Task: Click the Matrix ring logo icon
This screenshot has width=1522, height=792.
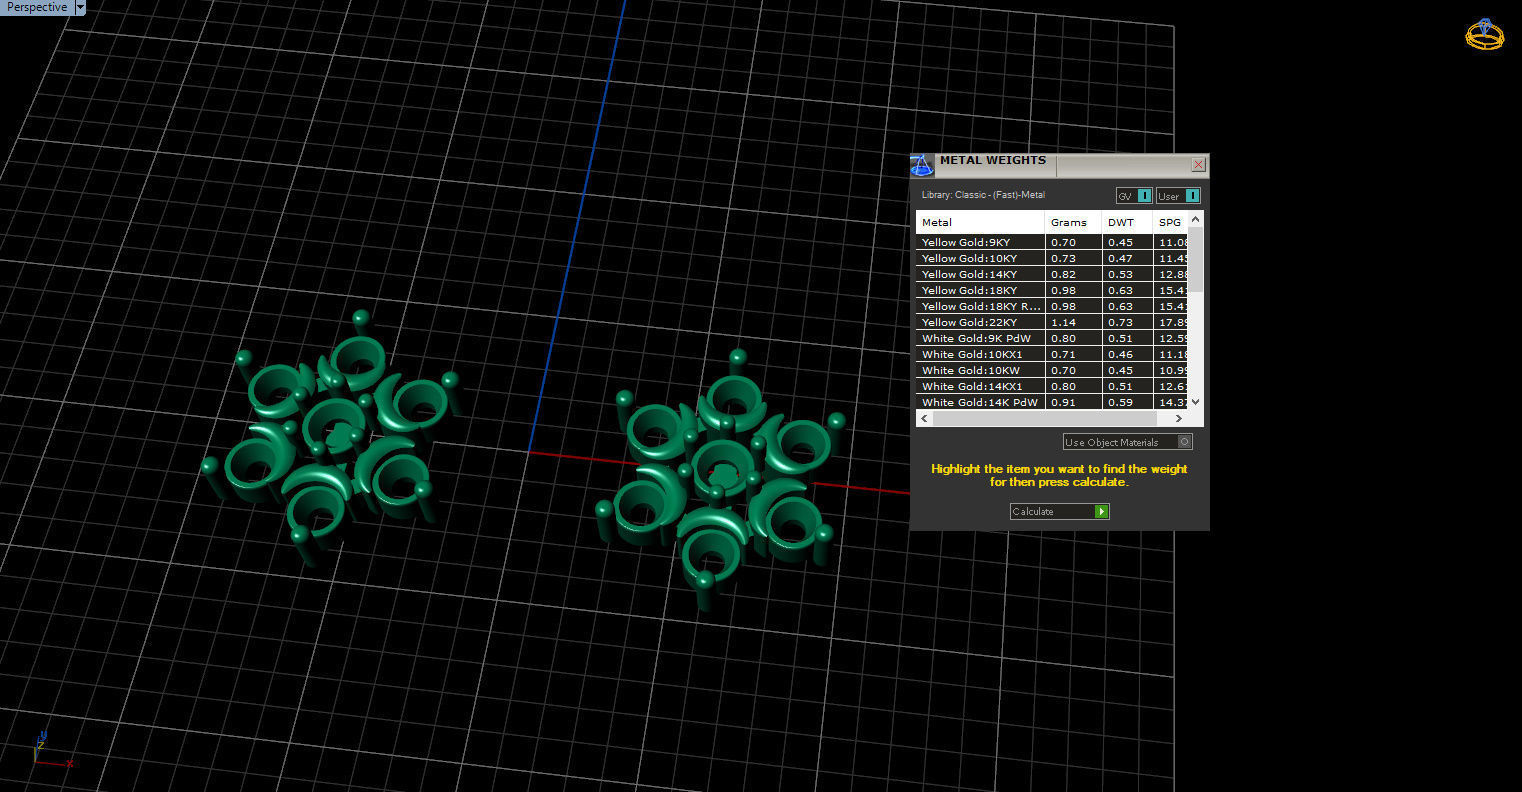Action: [x=1485, y=35]
